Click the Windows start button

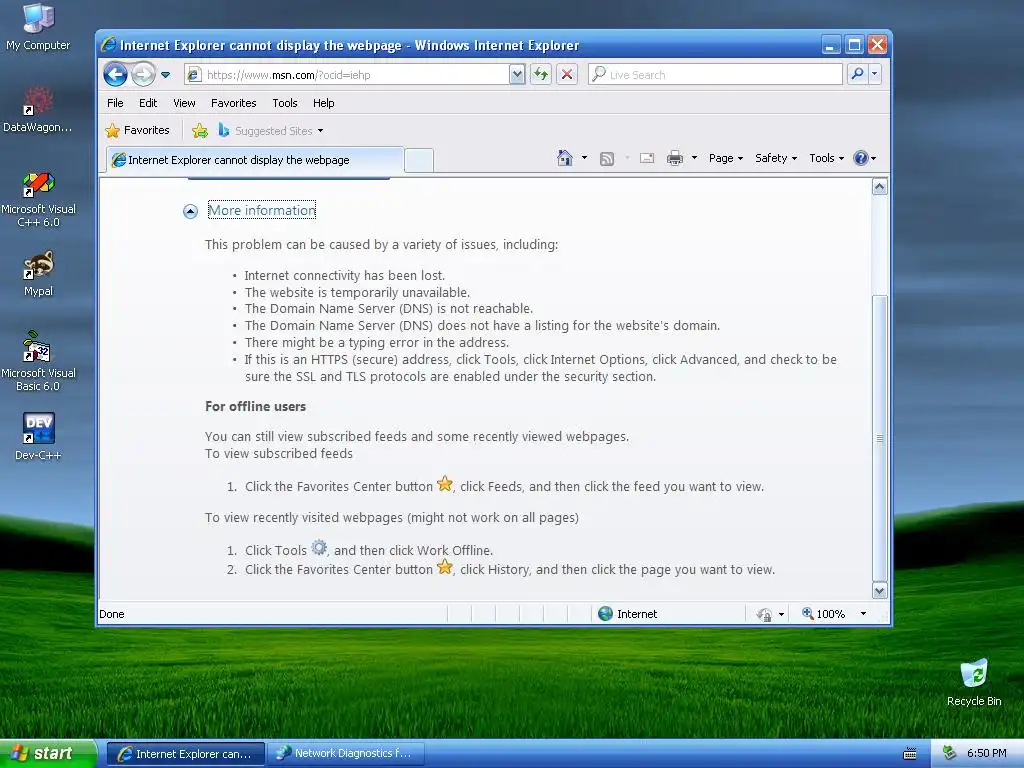click(x=48, y=754)
